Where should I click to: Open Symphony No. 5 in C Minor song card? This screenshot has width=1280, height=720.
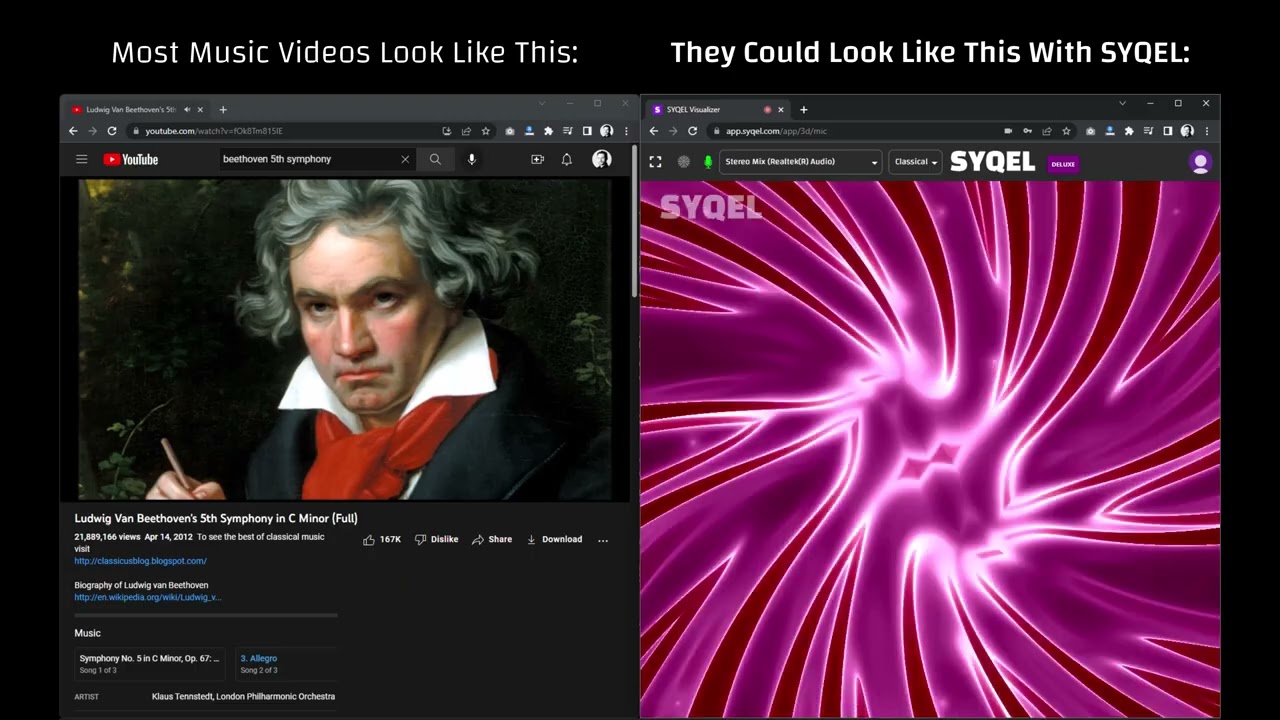(x=150, y=663)
